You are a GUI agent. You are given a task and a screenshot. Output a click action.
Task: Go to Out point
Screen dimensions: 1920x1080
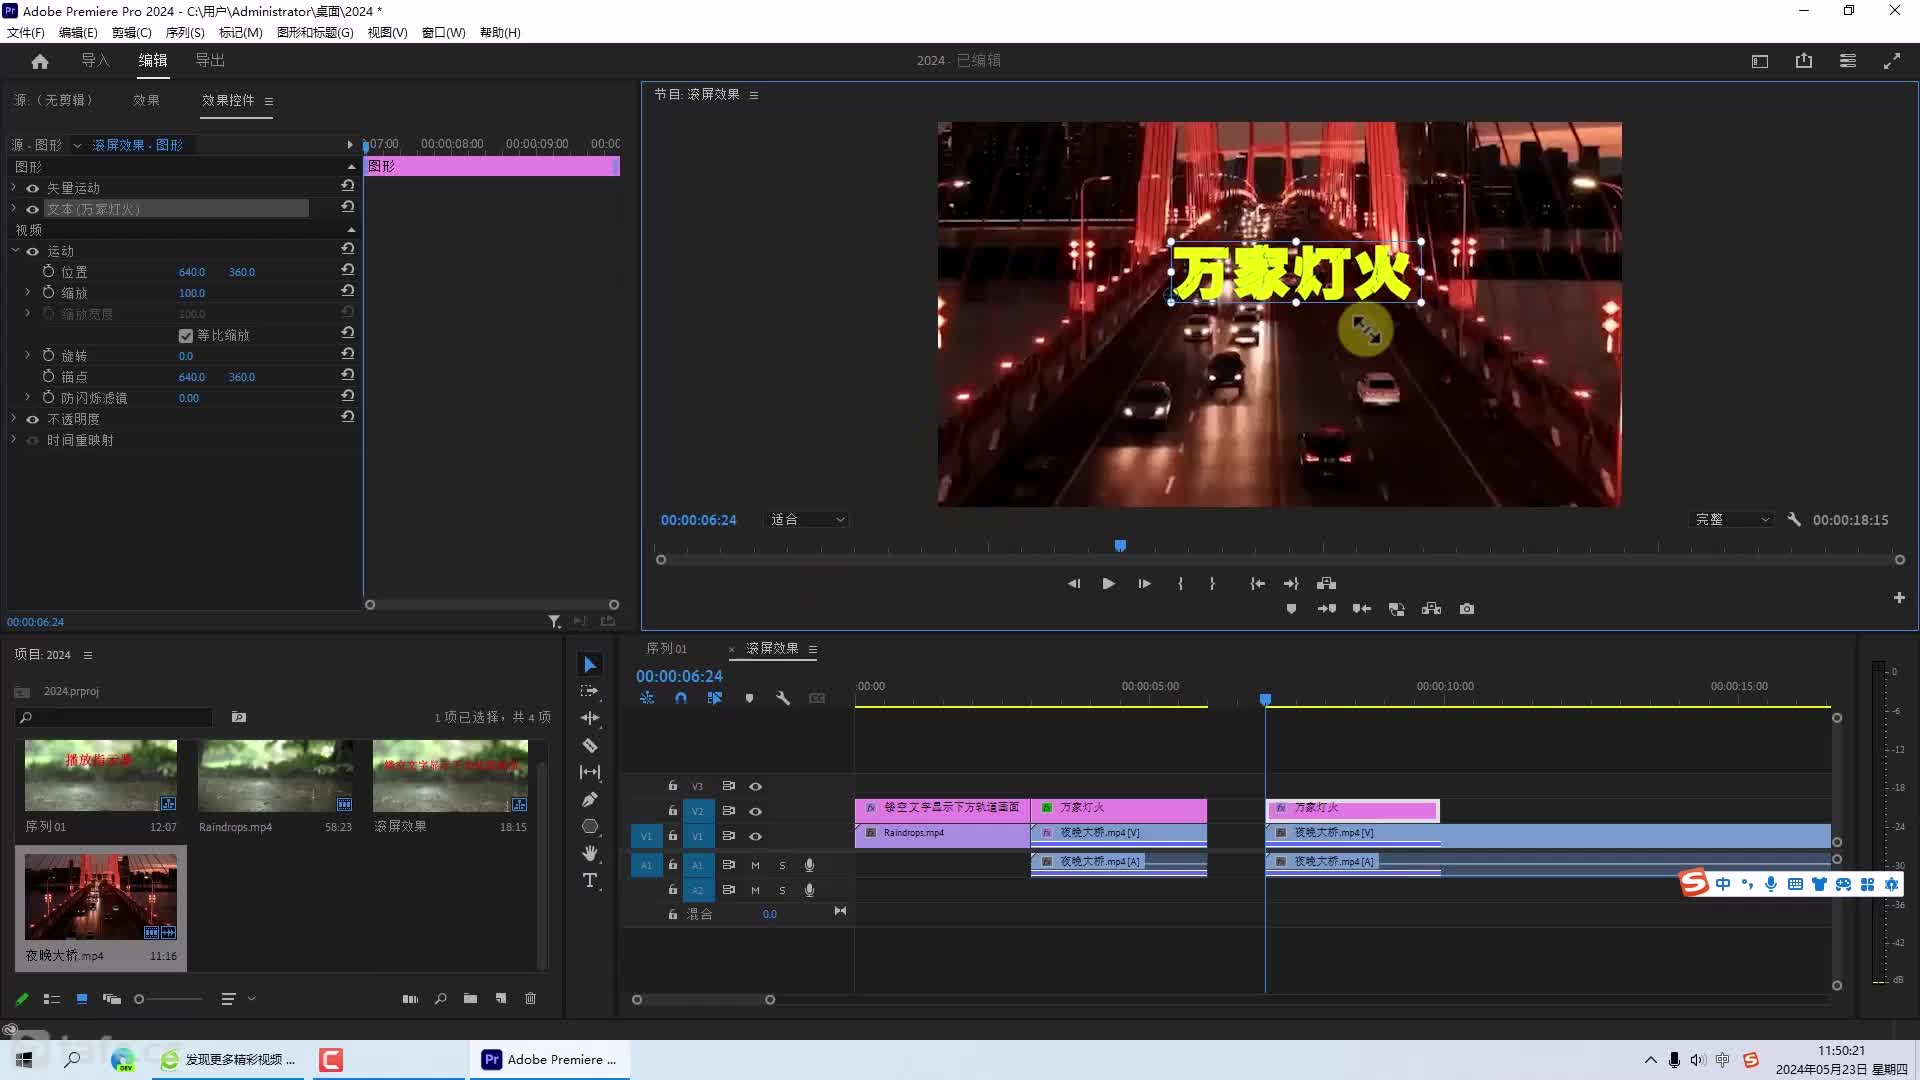coord(1291,584)
